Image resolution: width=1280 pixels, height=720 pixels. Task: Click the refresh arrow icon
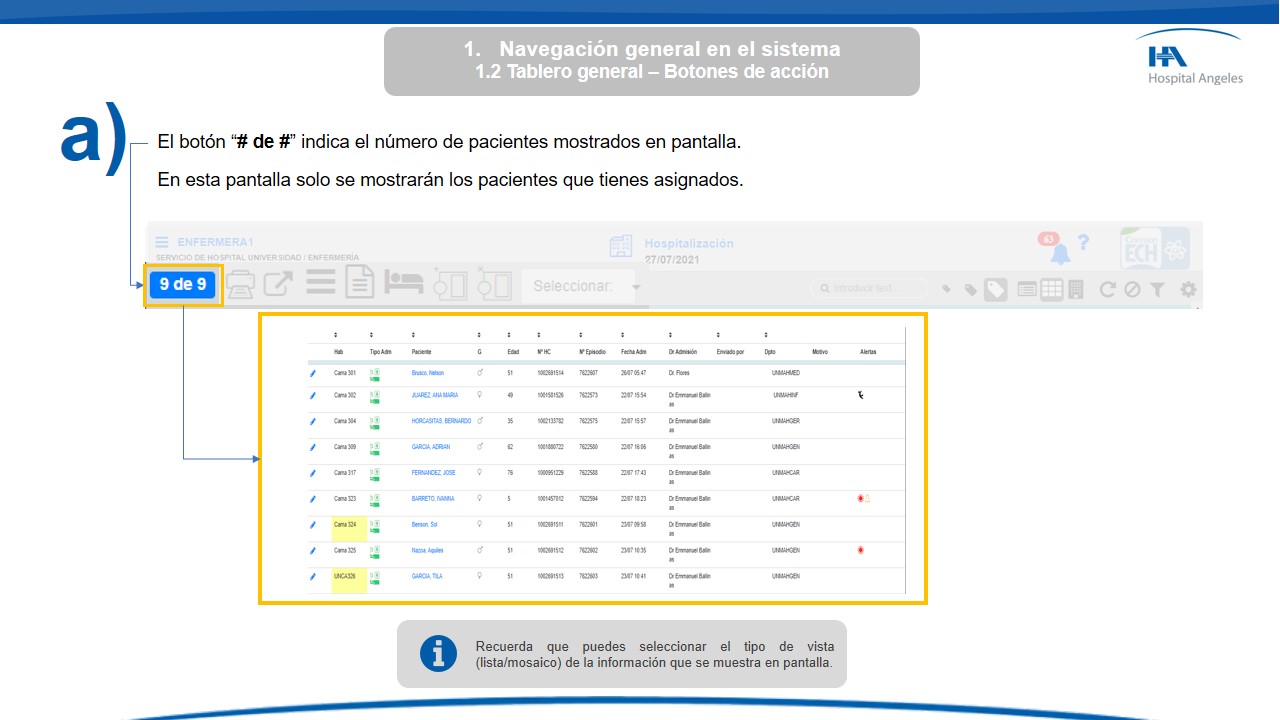pyautogui.click(x=1107, y=289)
